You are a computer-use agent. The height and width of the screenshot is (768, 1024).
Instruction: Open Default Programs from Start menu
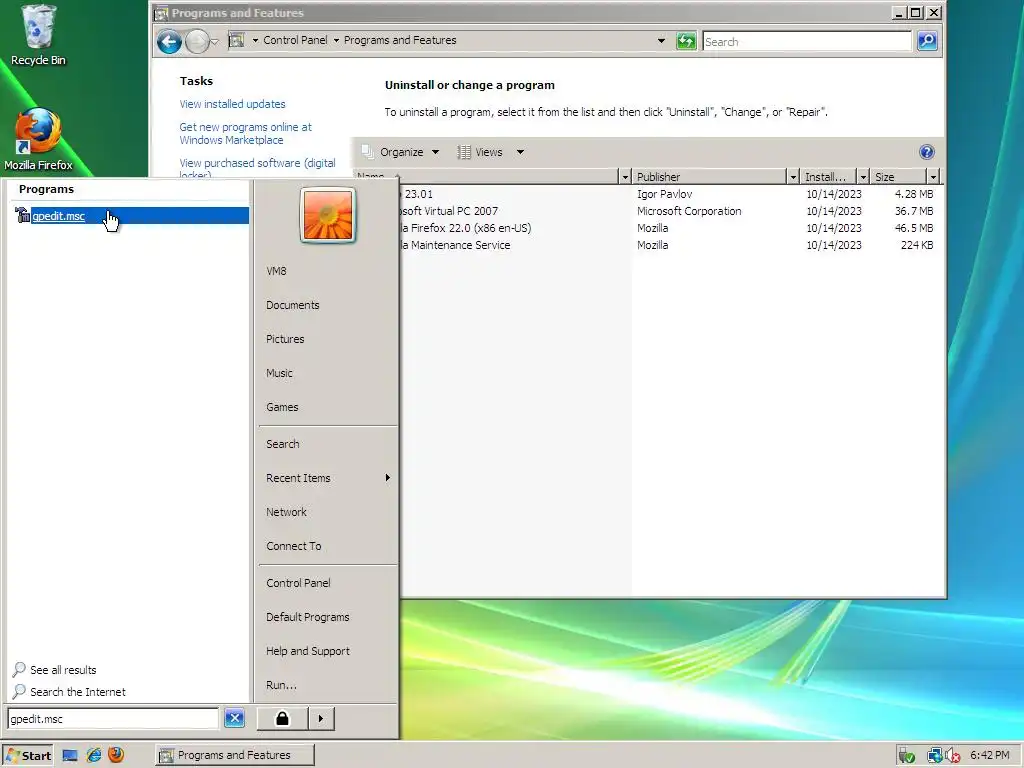308,617
